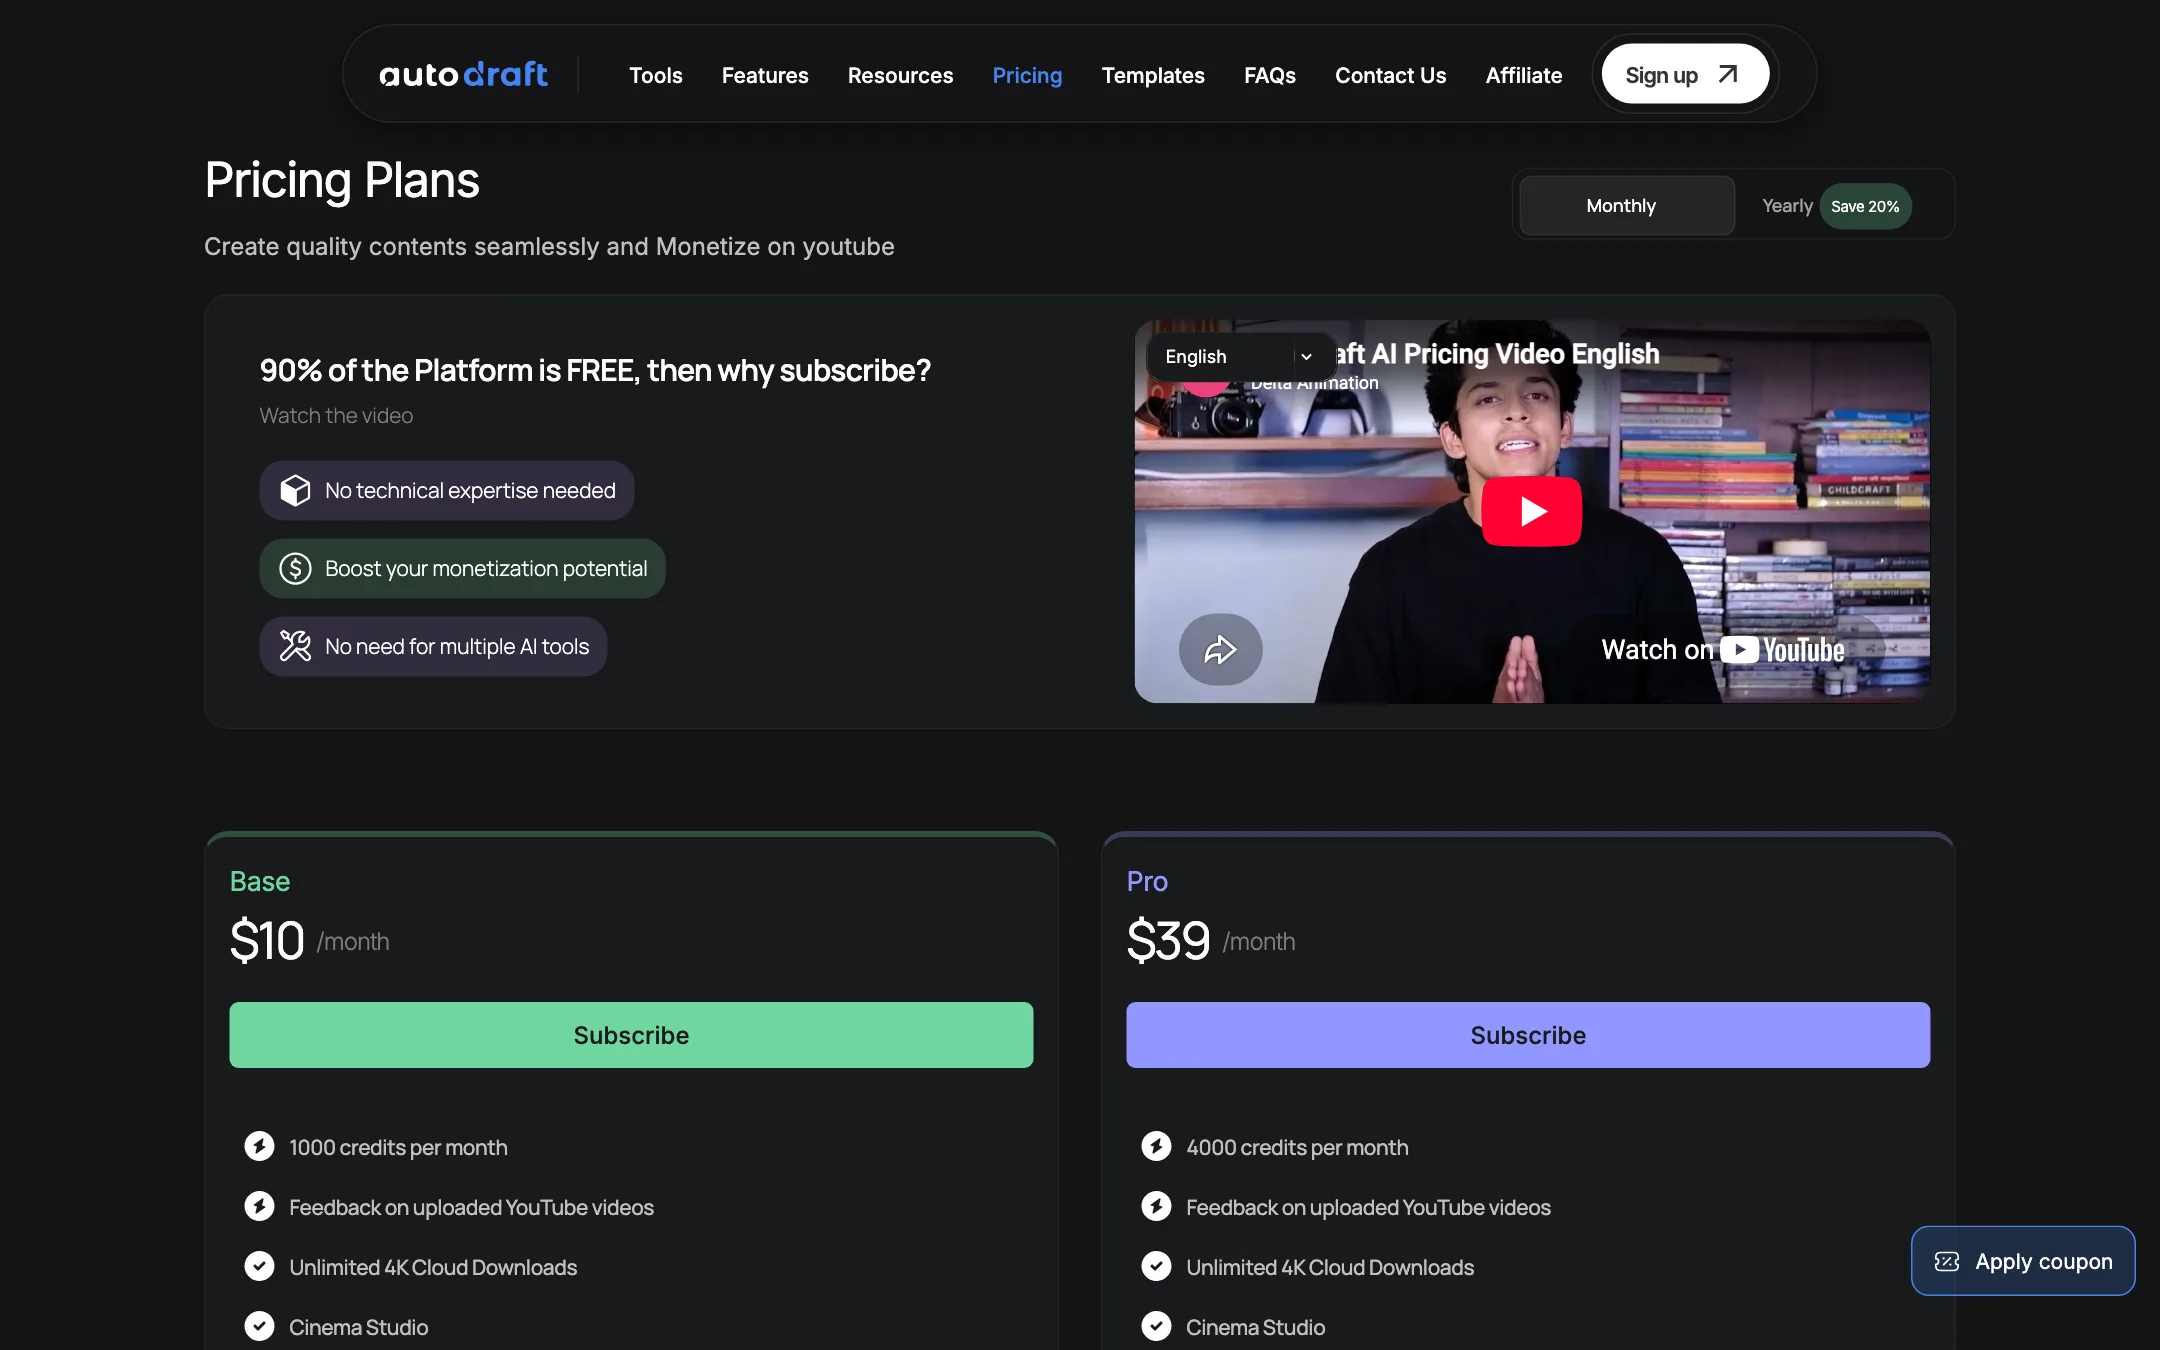2160x1350 pixels.
Task: Open the English language dropdown on the video
Action: (x=1240, y=357)
